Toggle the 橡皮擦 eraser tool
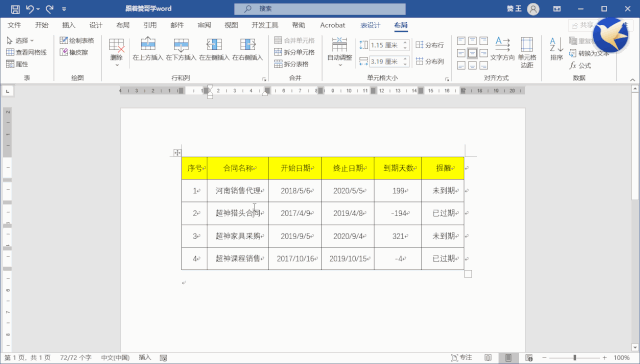The height and width of the screenshot is (364, 640). coord(74,52)
